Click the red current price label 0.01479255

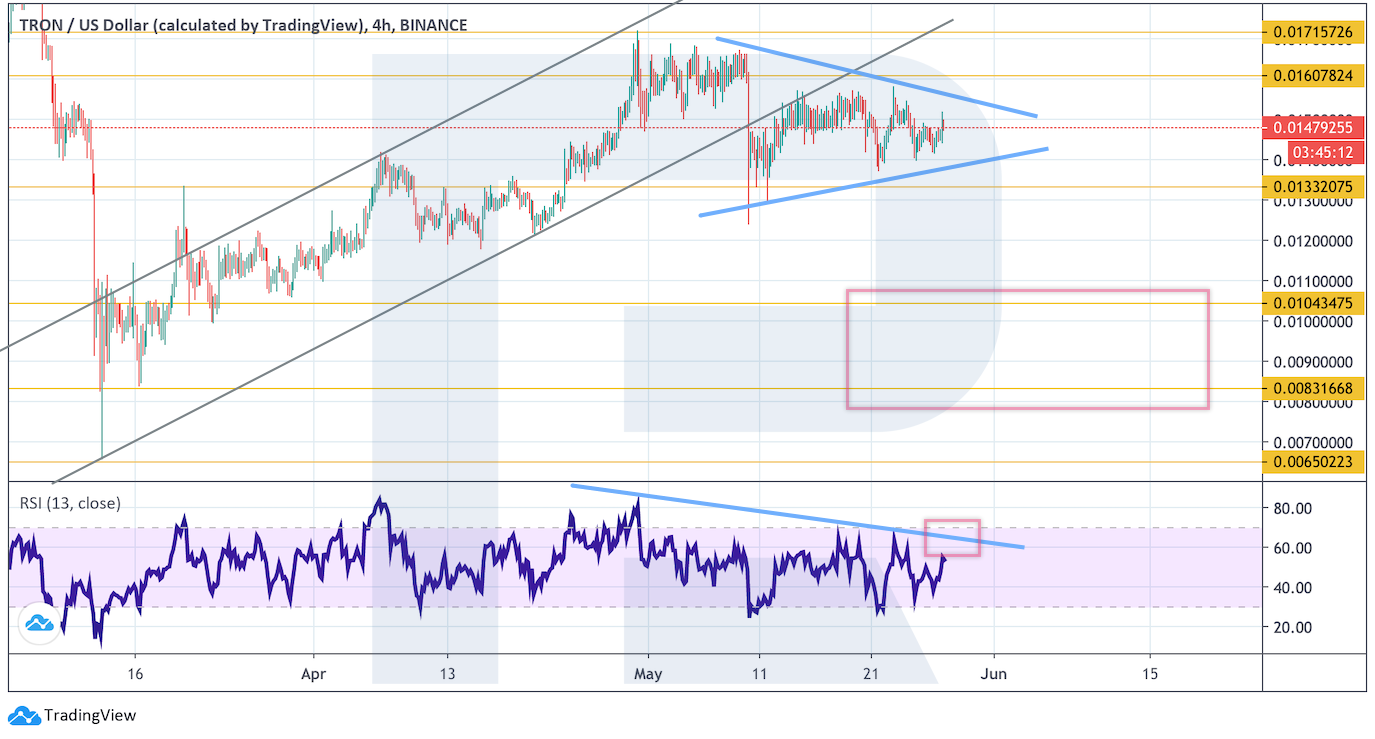click(1313, 127)
